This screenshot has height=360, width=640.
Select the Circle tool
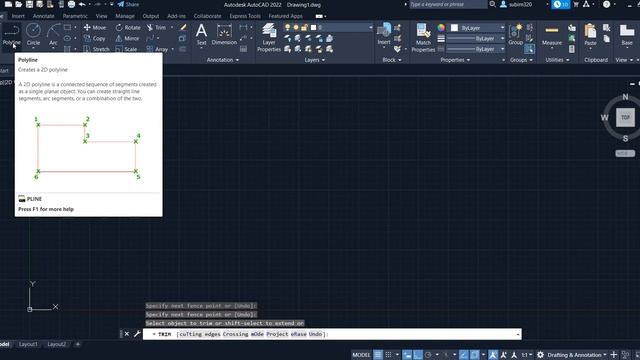click(33, 35)
